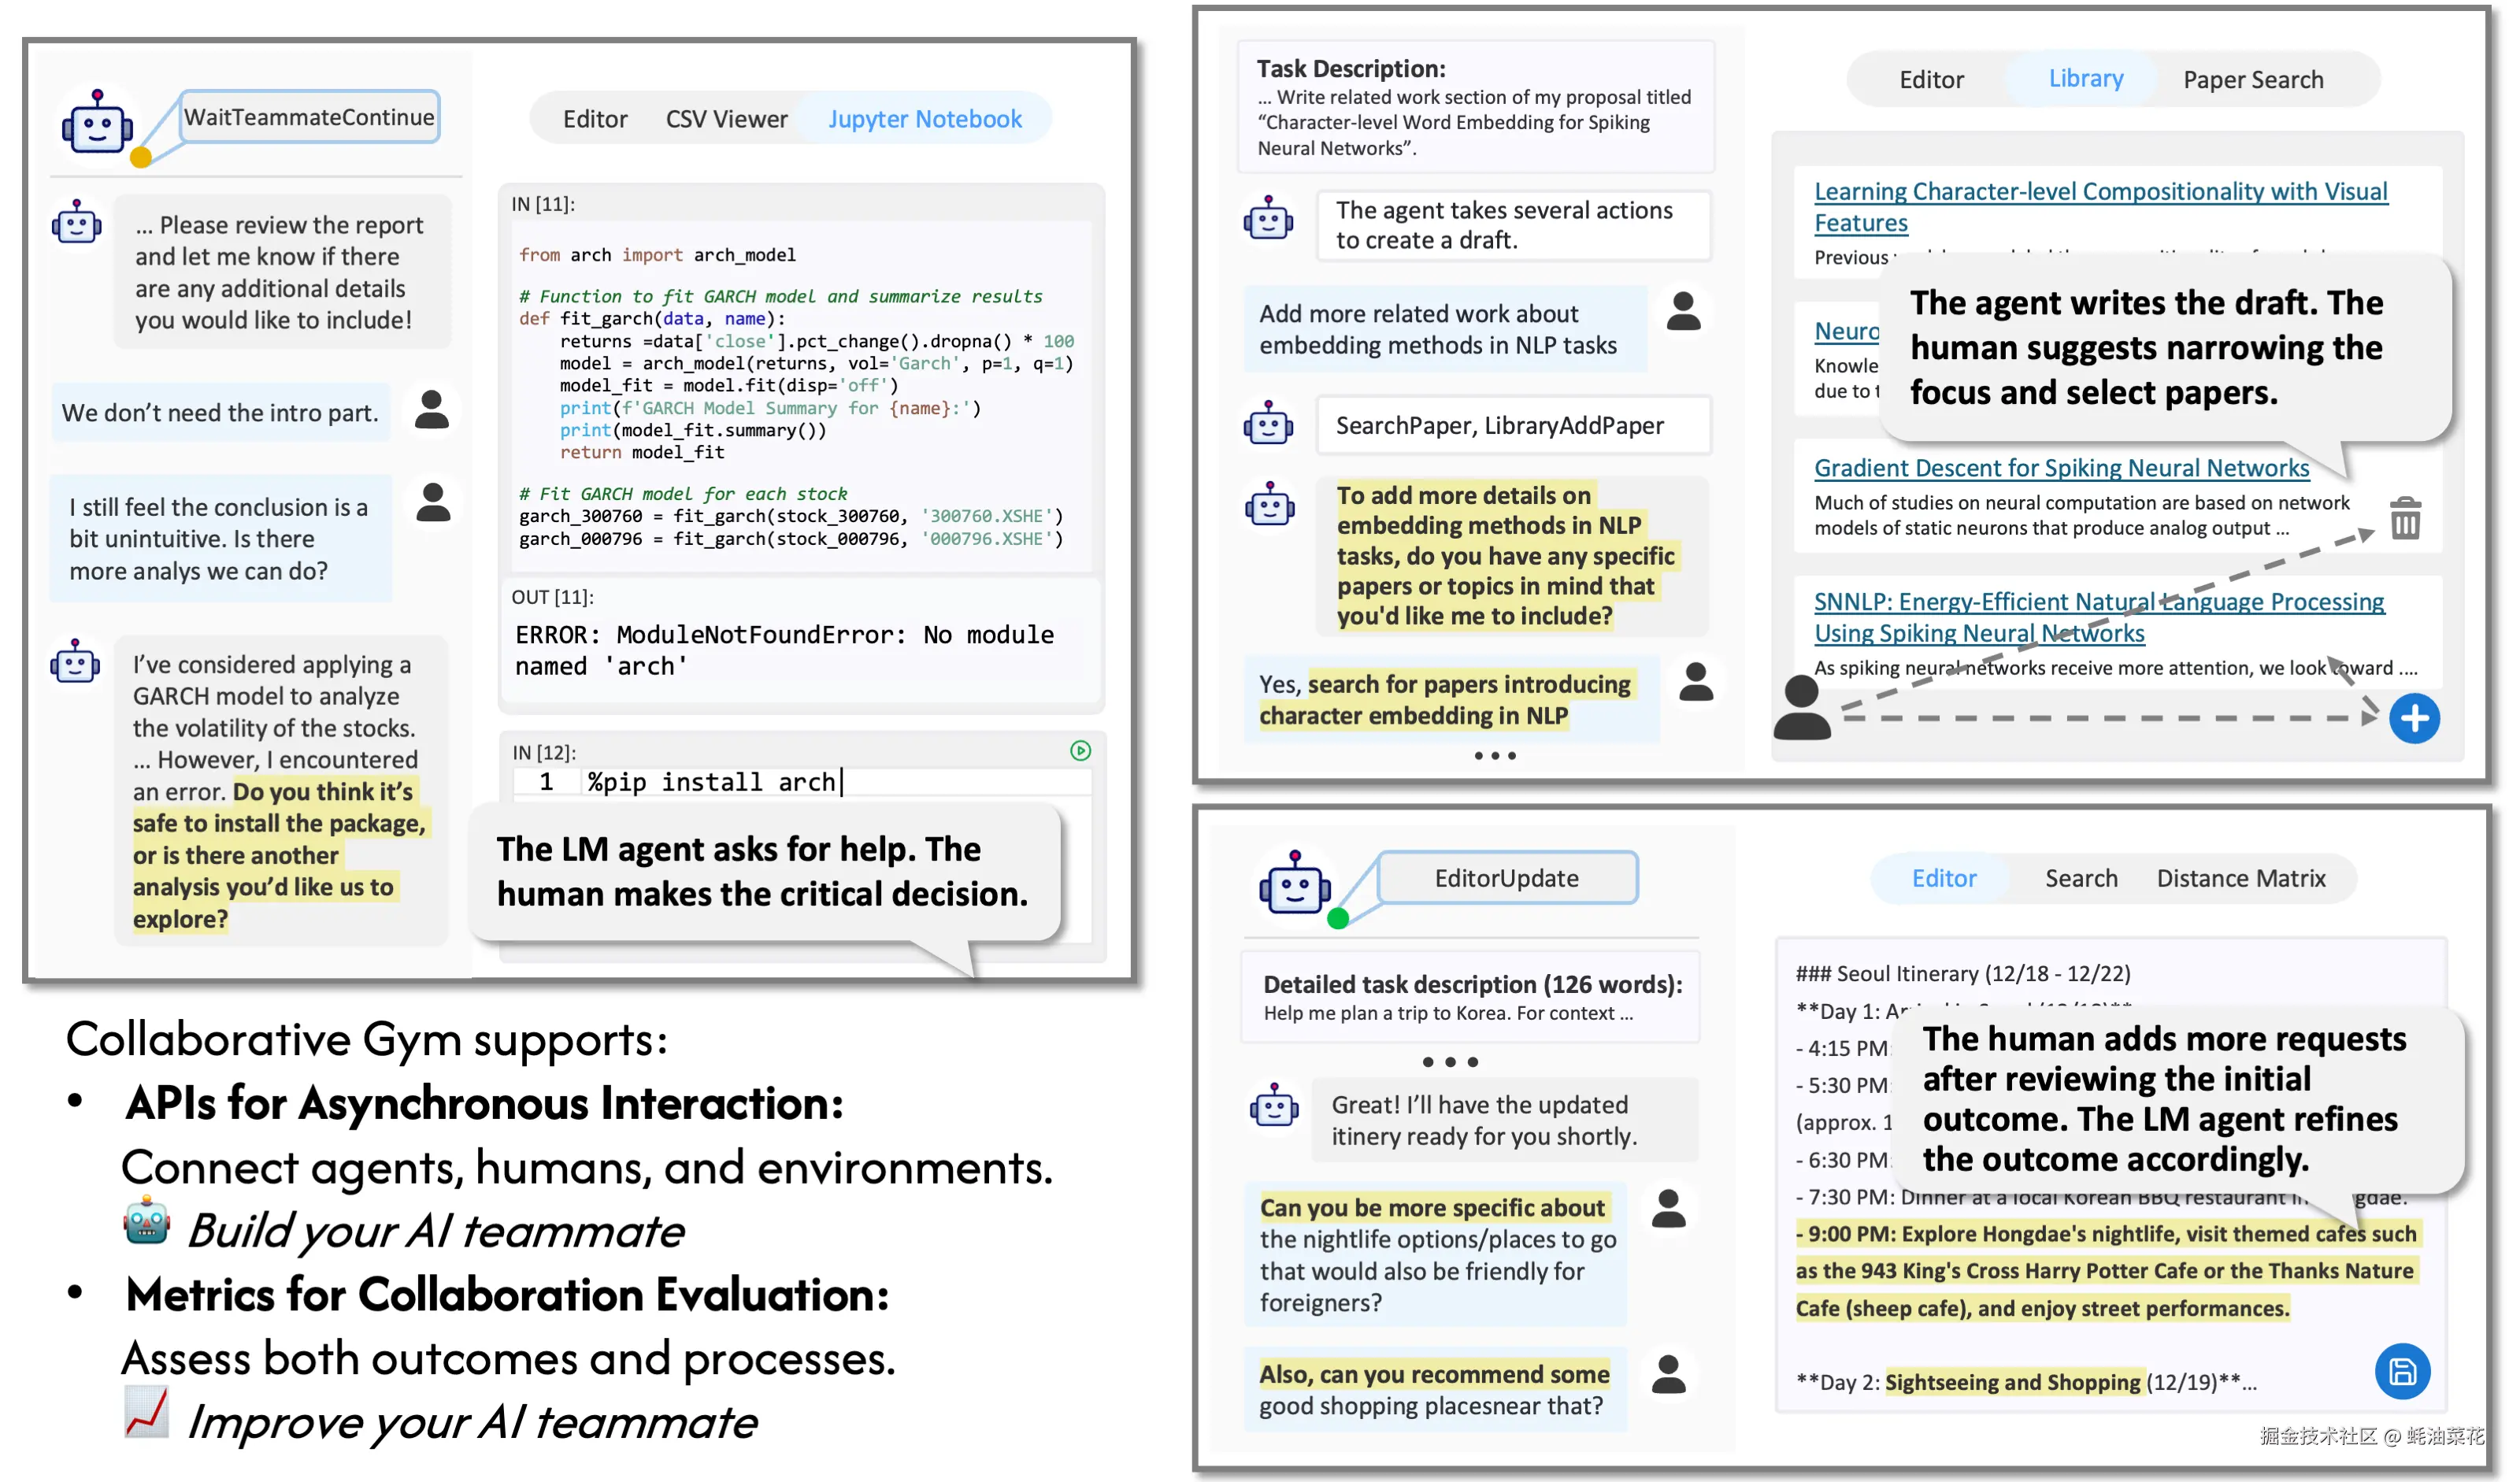Click the 'Task Description:' heading
This screenshot has width=2520, height=1482.
tap(1351, 68)
